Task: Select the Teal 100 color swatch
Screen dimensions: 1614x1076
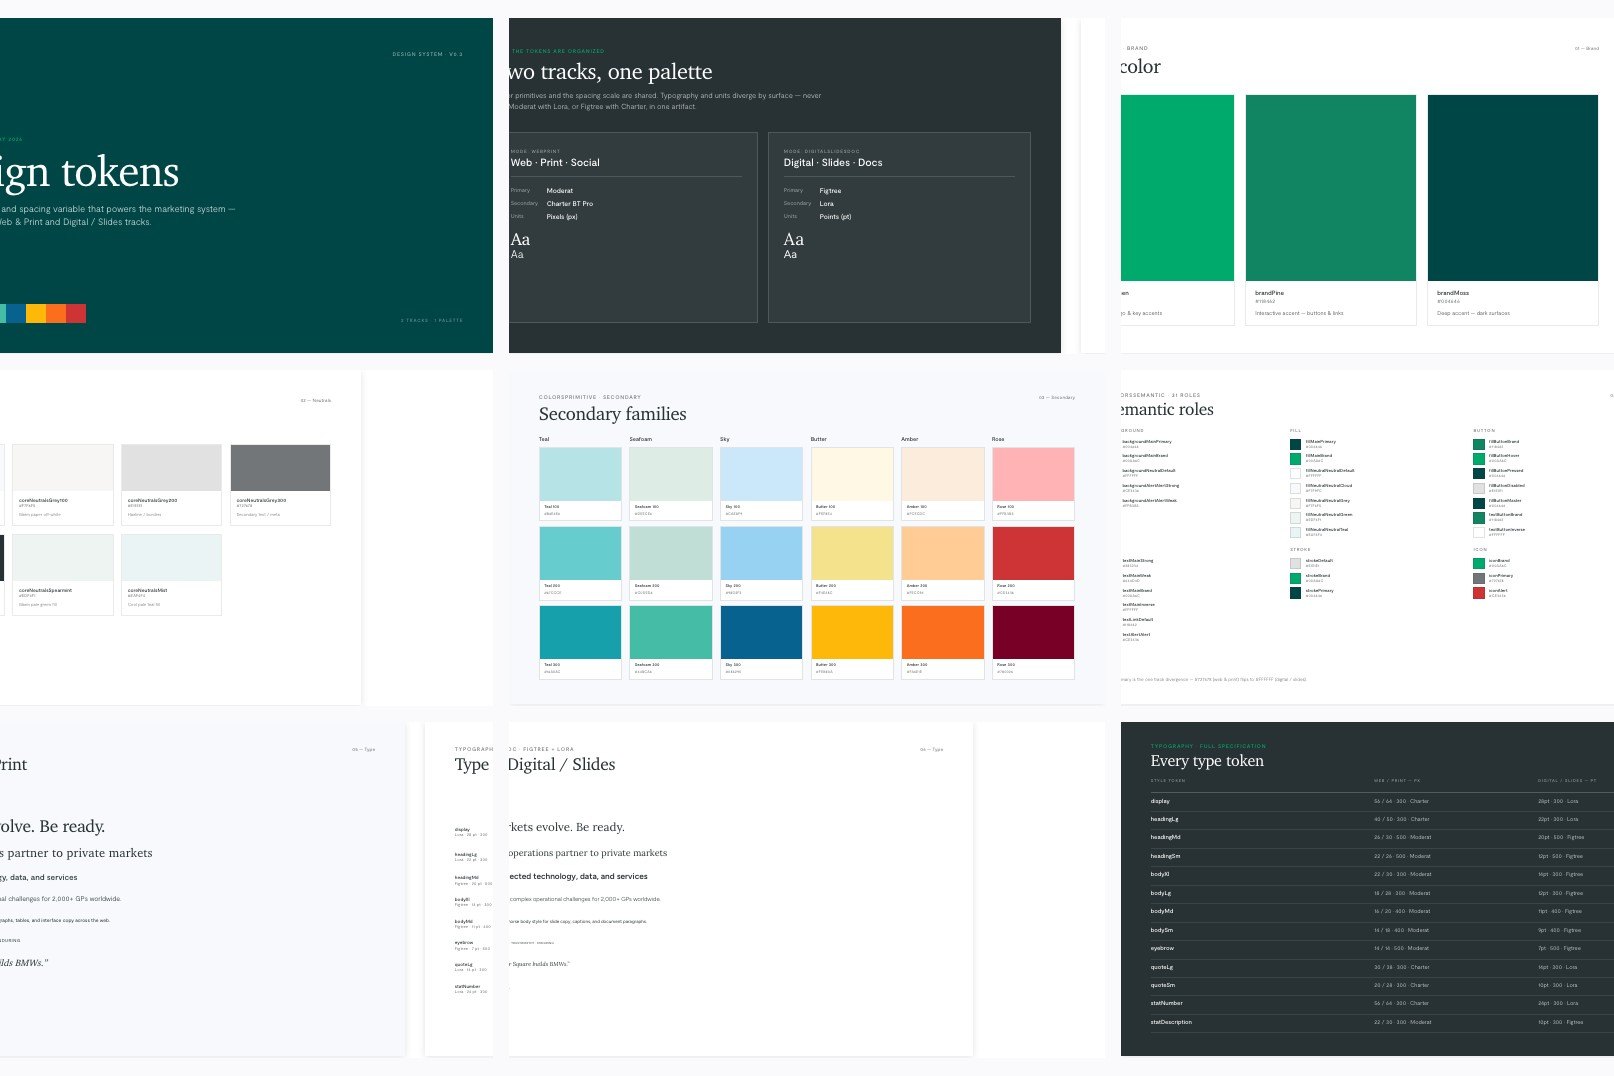Action: click(580, 474)
